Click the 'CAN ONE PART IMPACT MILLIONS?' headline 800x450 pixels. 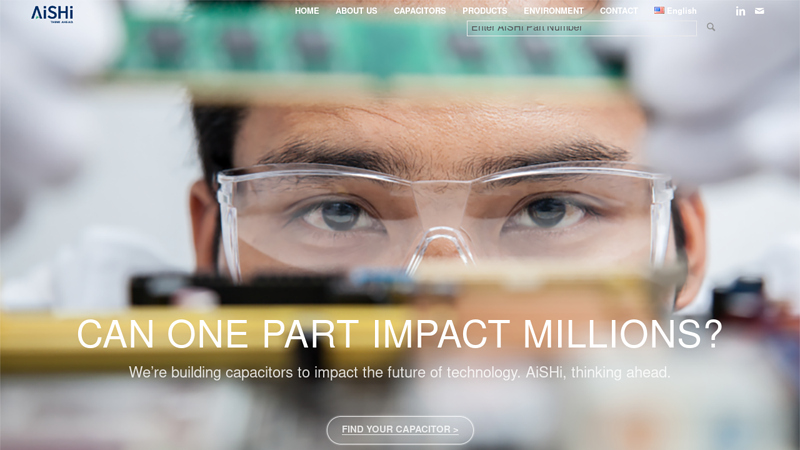tap(399, 334)
